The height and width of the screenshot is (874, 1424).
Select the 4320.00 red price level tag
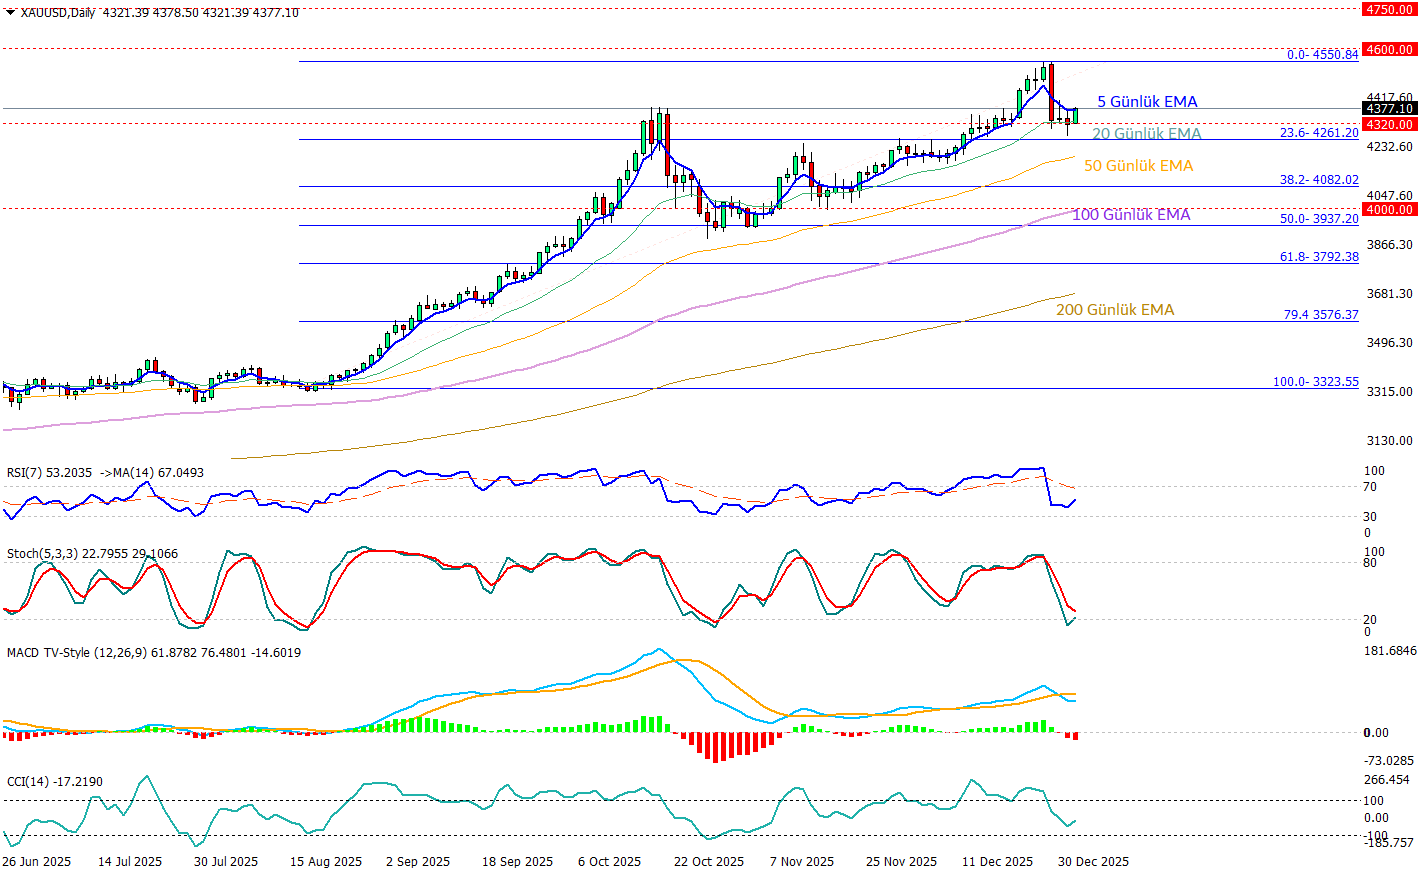(x=1390, y=124)
